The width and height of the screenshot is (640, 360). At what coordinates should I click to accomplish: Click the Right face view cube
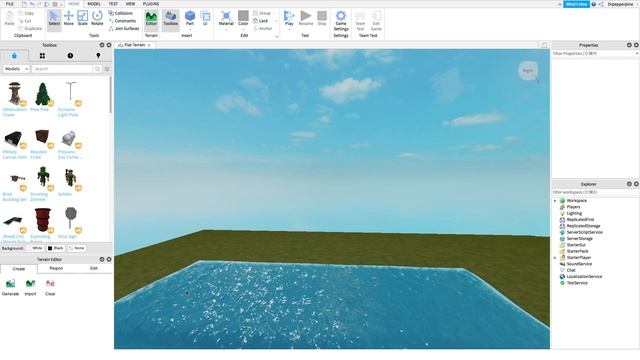[x=527, y=71]
